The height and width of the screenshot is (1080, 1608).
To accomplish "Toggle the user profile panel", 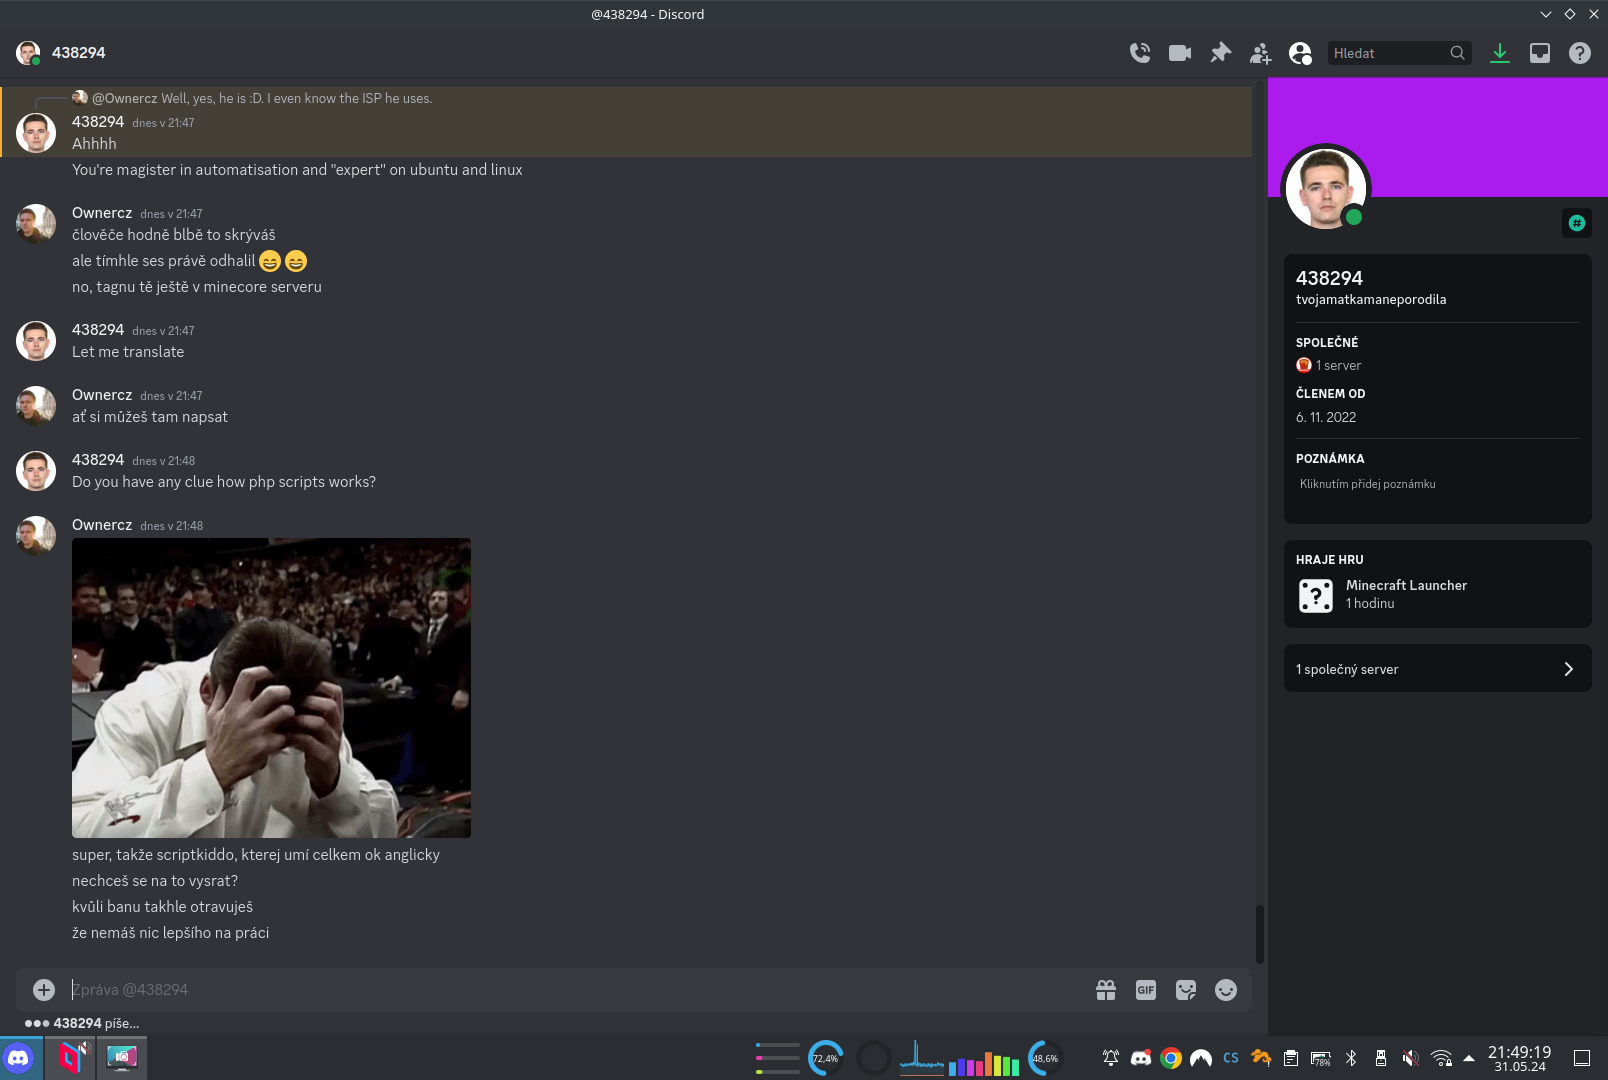I will coord(1300,53).
